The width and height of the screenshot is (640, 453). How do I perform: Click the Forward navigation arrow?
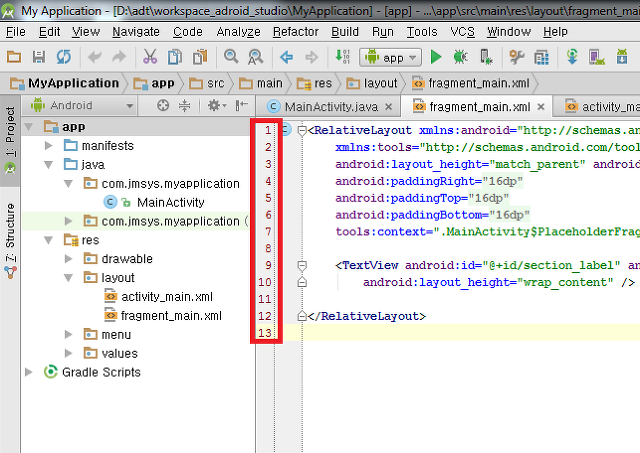pyautogui.click(x=311, y=57)
